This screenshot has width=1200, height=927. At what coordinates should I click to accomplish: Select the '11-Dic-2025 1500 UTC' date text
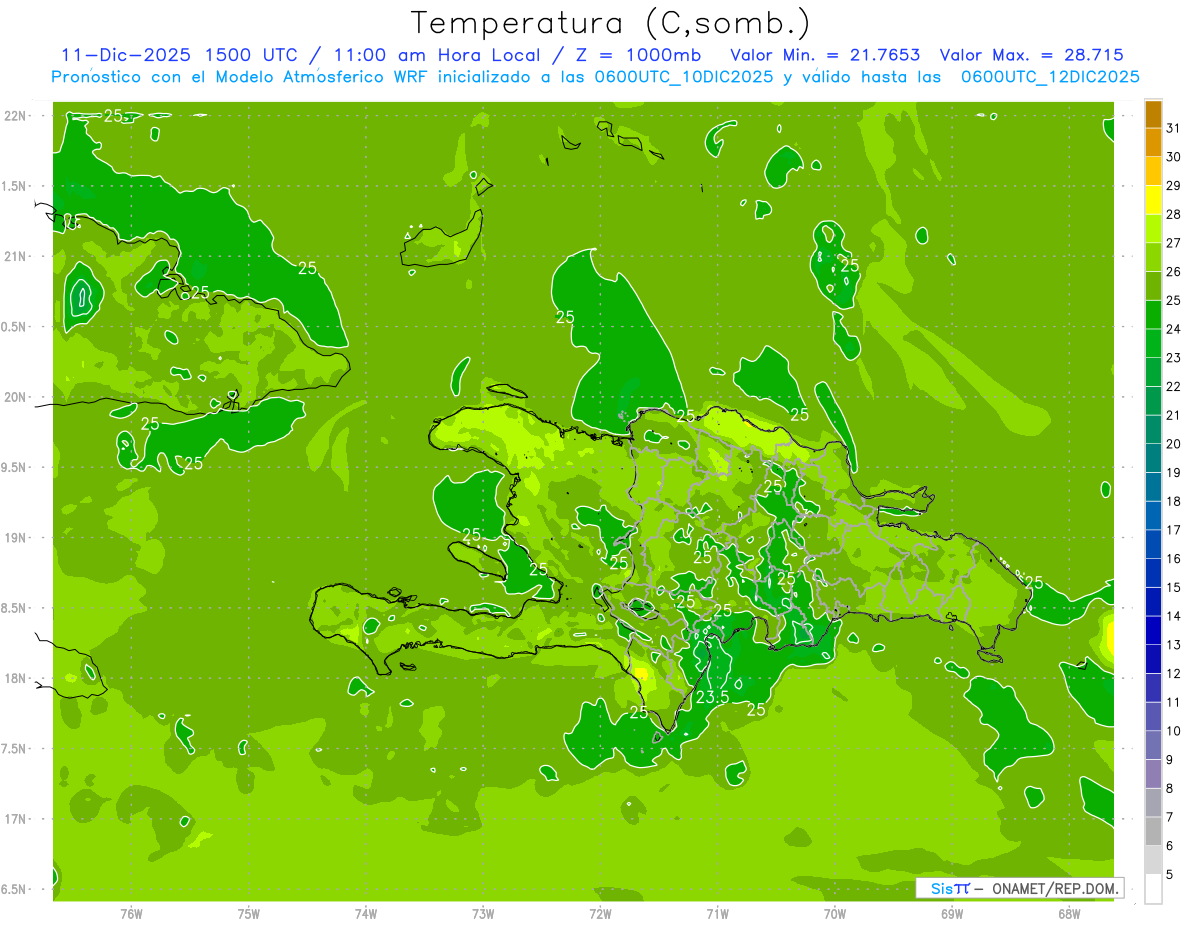(x=179, y=55)
